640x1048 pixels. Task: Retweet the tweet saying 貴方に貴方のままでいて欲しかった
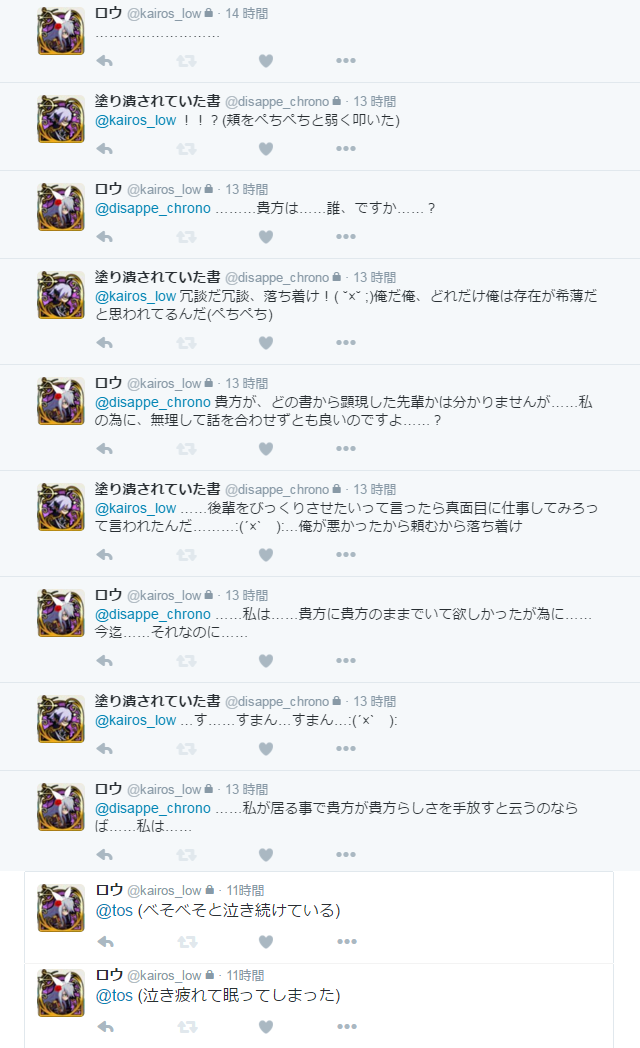click(x=186, y=661)
